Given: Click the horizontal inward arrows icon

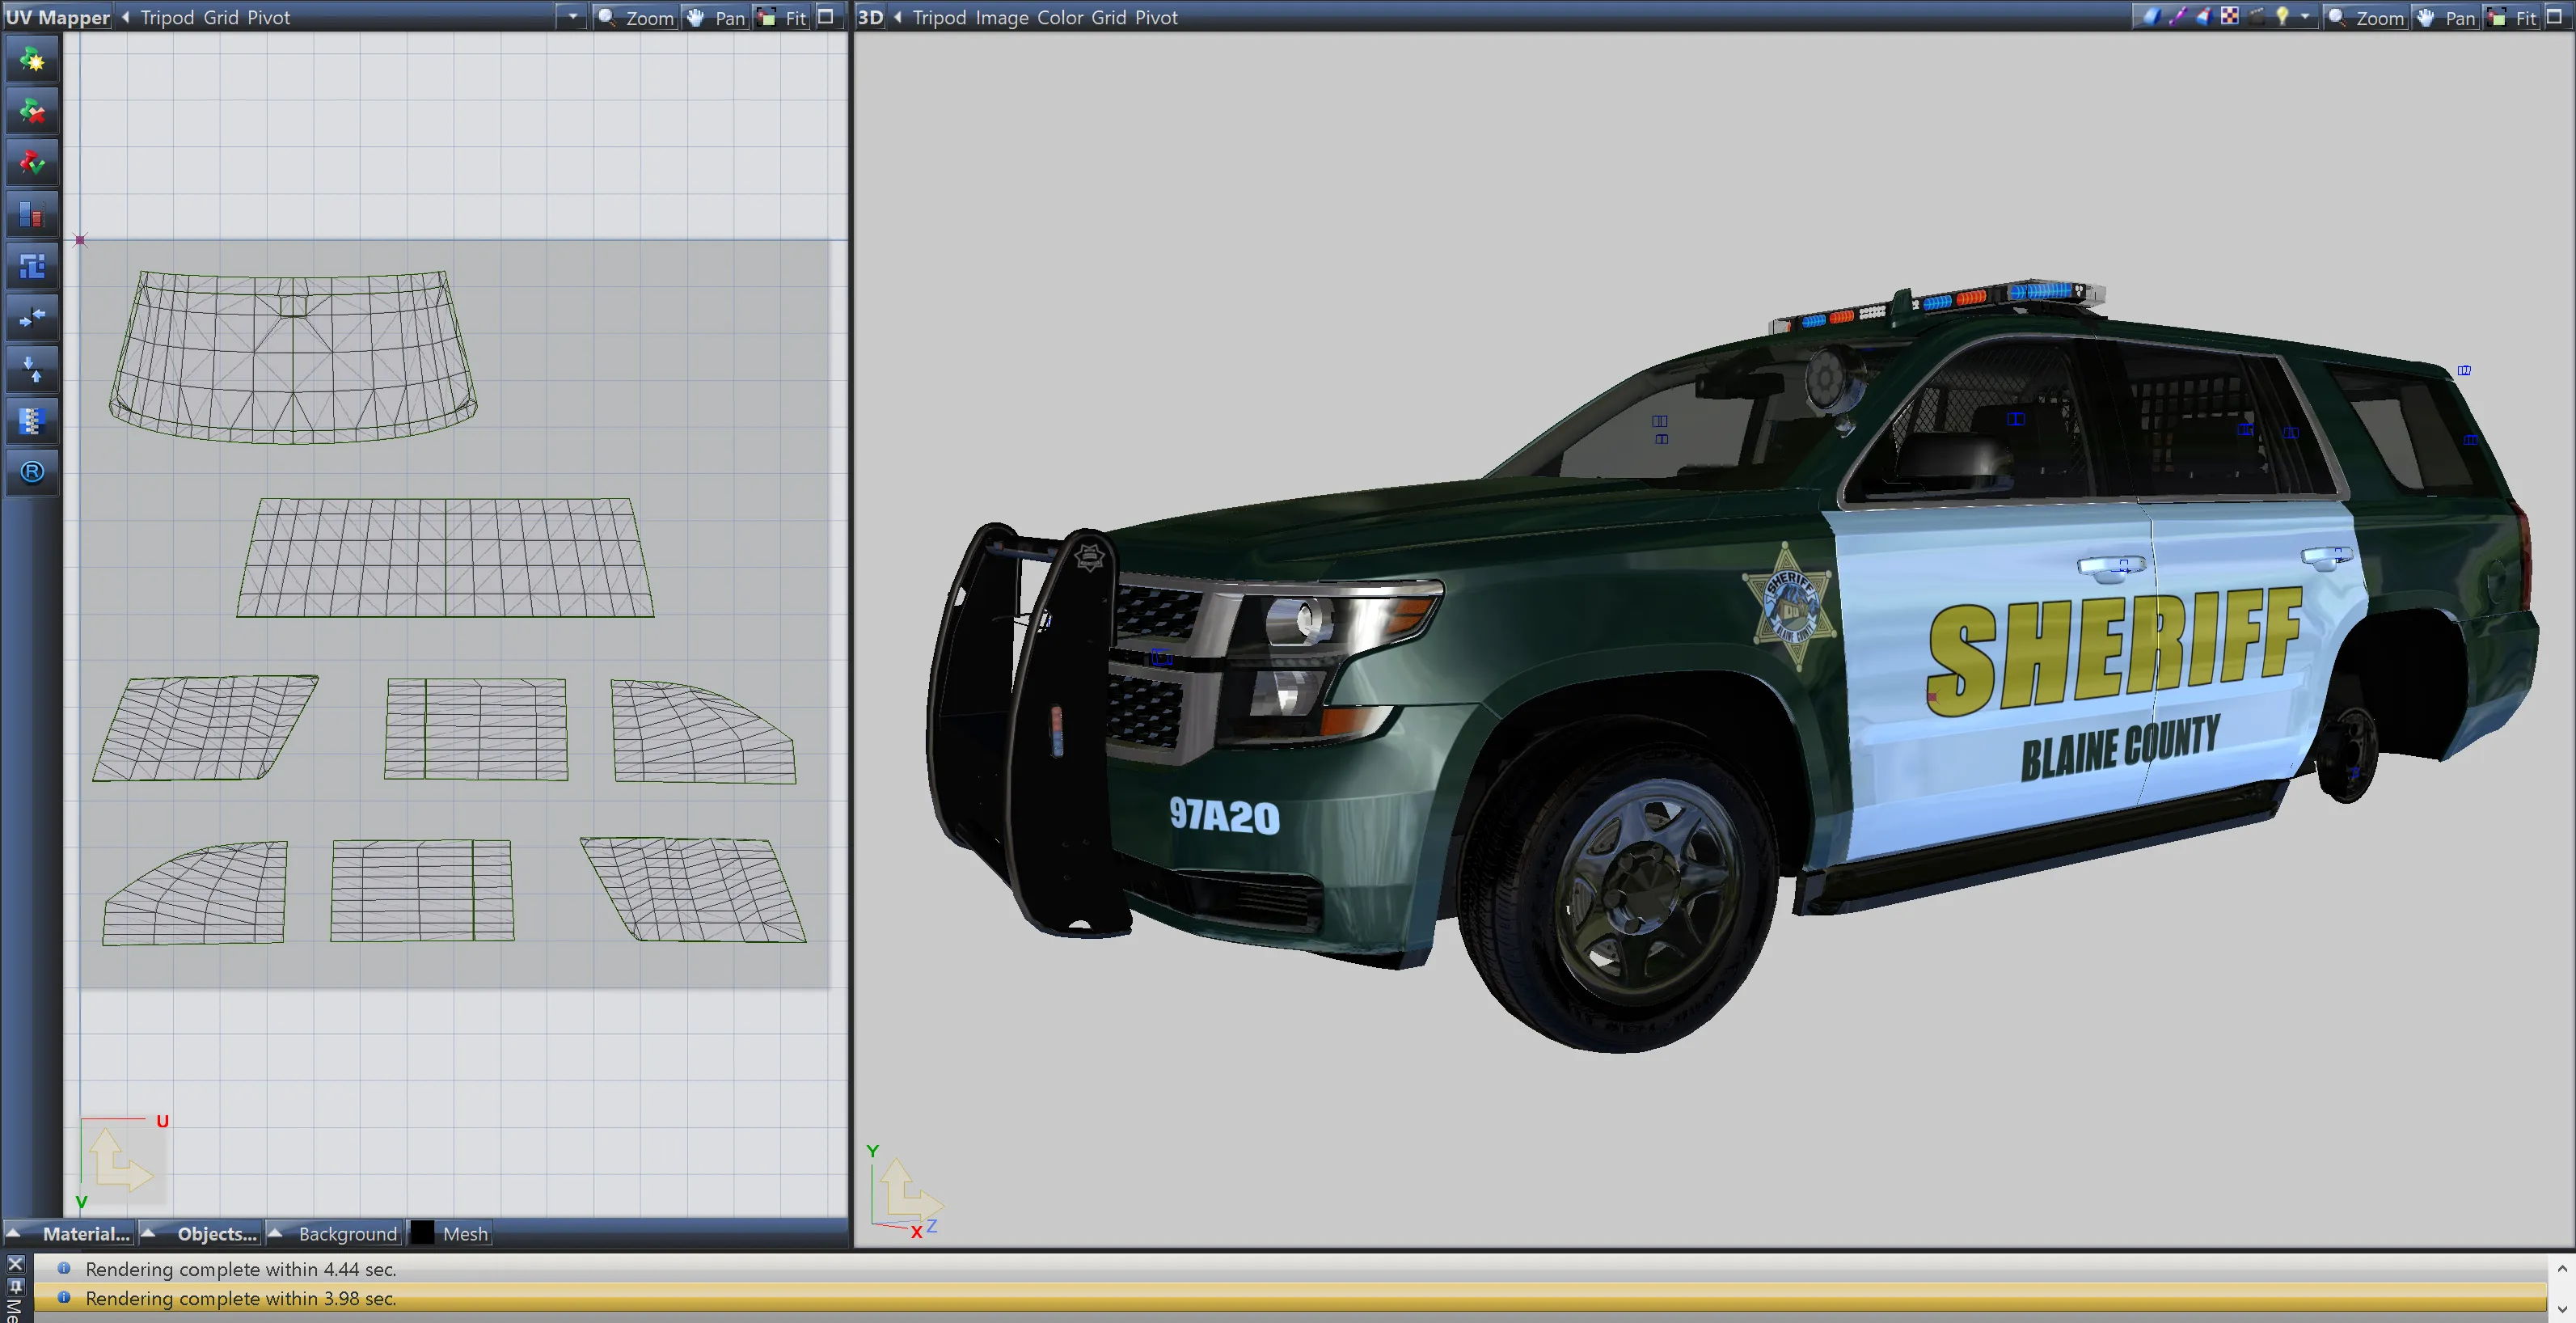Looking at the screenshot, I should 32,318.
